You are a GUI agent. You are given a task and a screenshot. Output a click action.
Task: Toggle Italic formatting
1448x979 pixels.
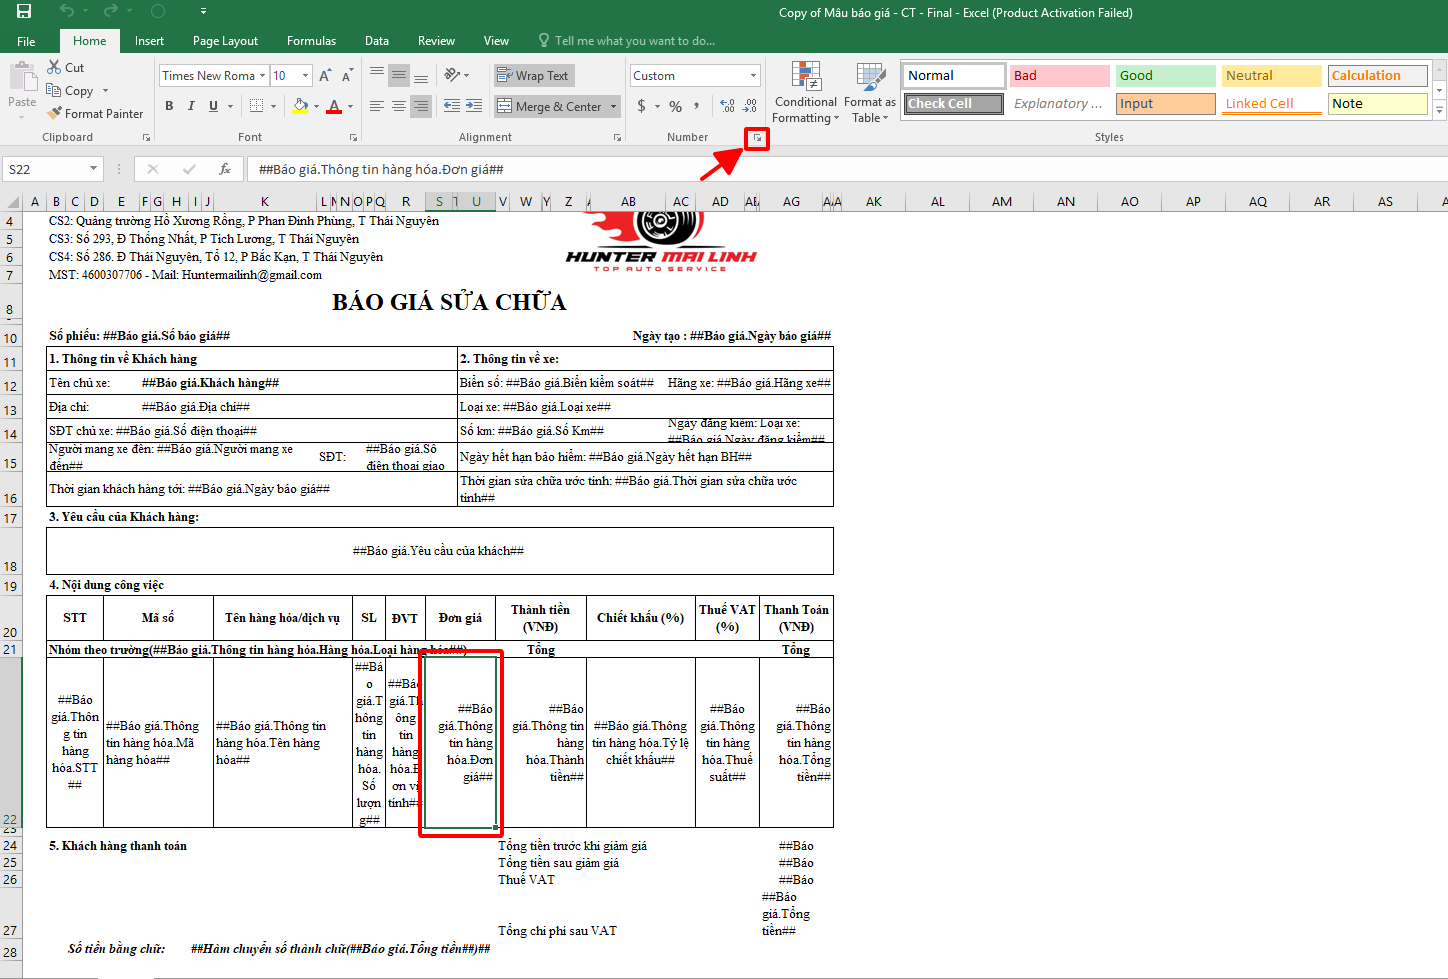pos(191,106)
